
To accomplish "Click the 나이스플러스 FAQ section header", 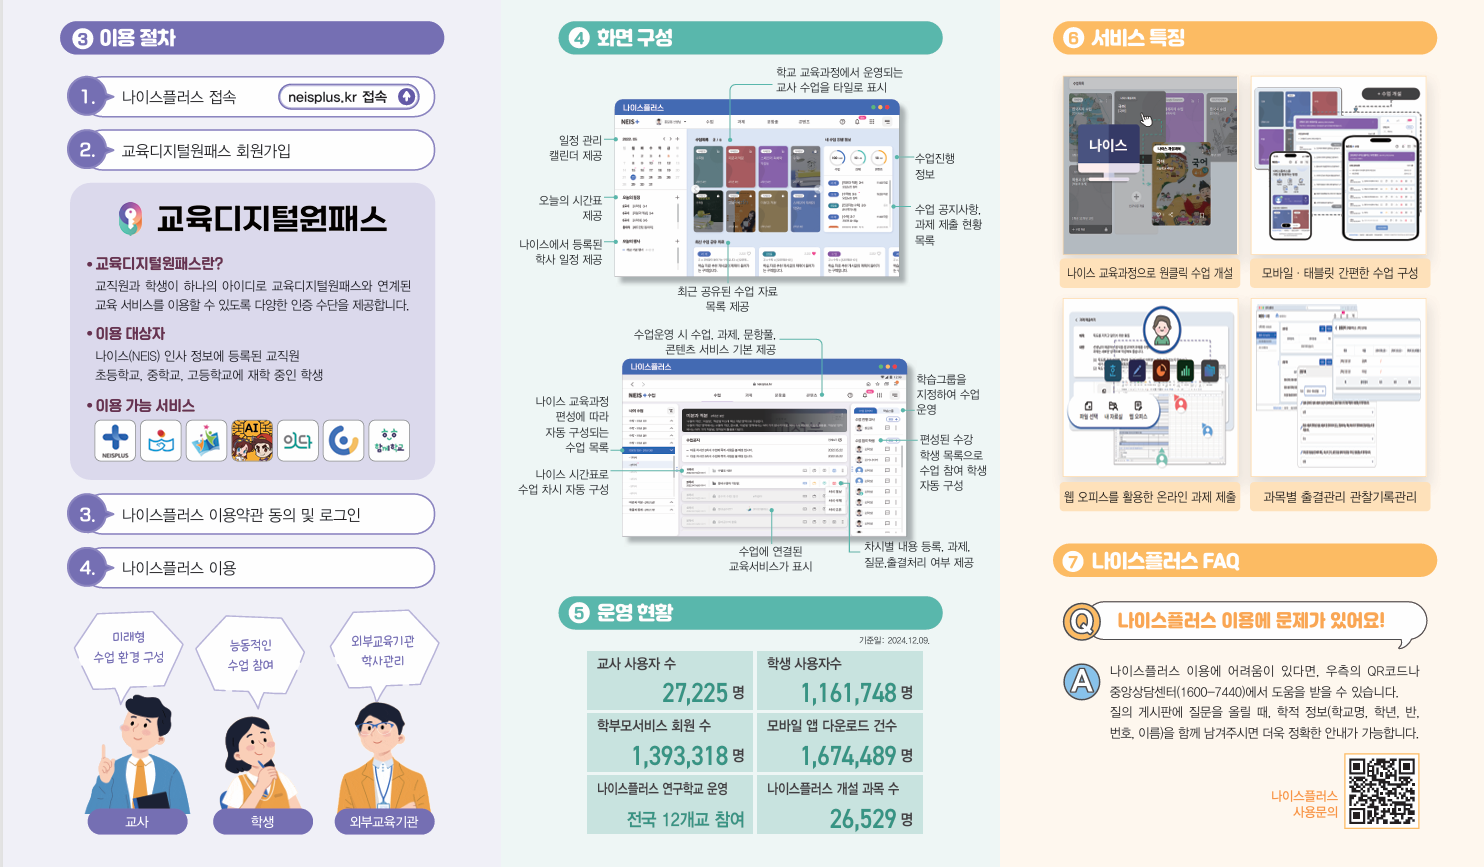I will coord(1245,561).
